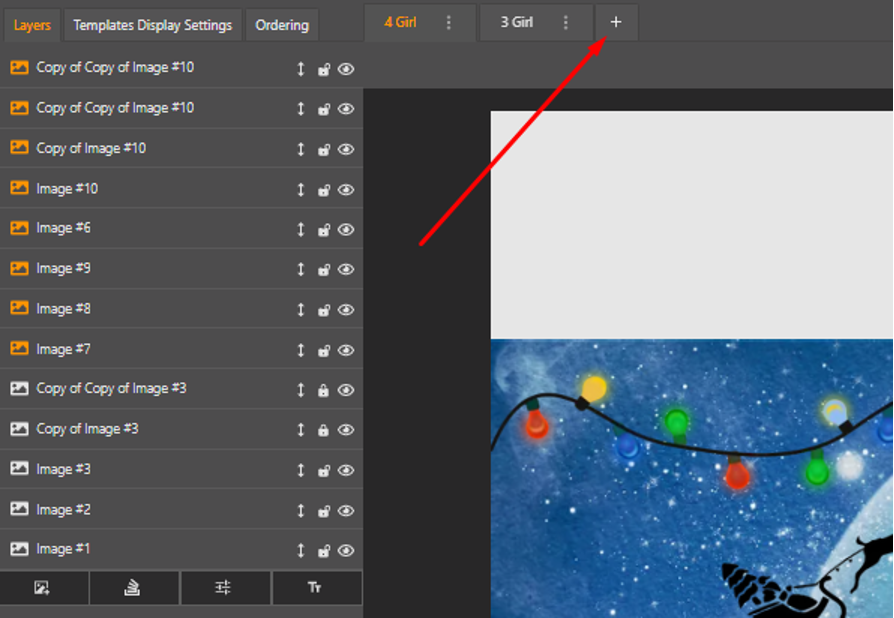The image size is (894, 618).
Task: Select the Image #7 layer name
Action: 63,349
